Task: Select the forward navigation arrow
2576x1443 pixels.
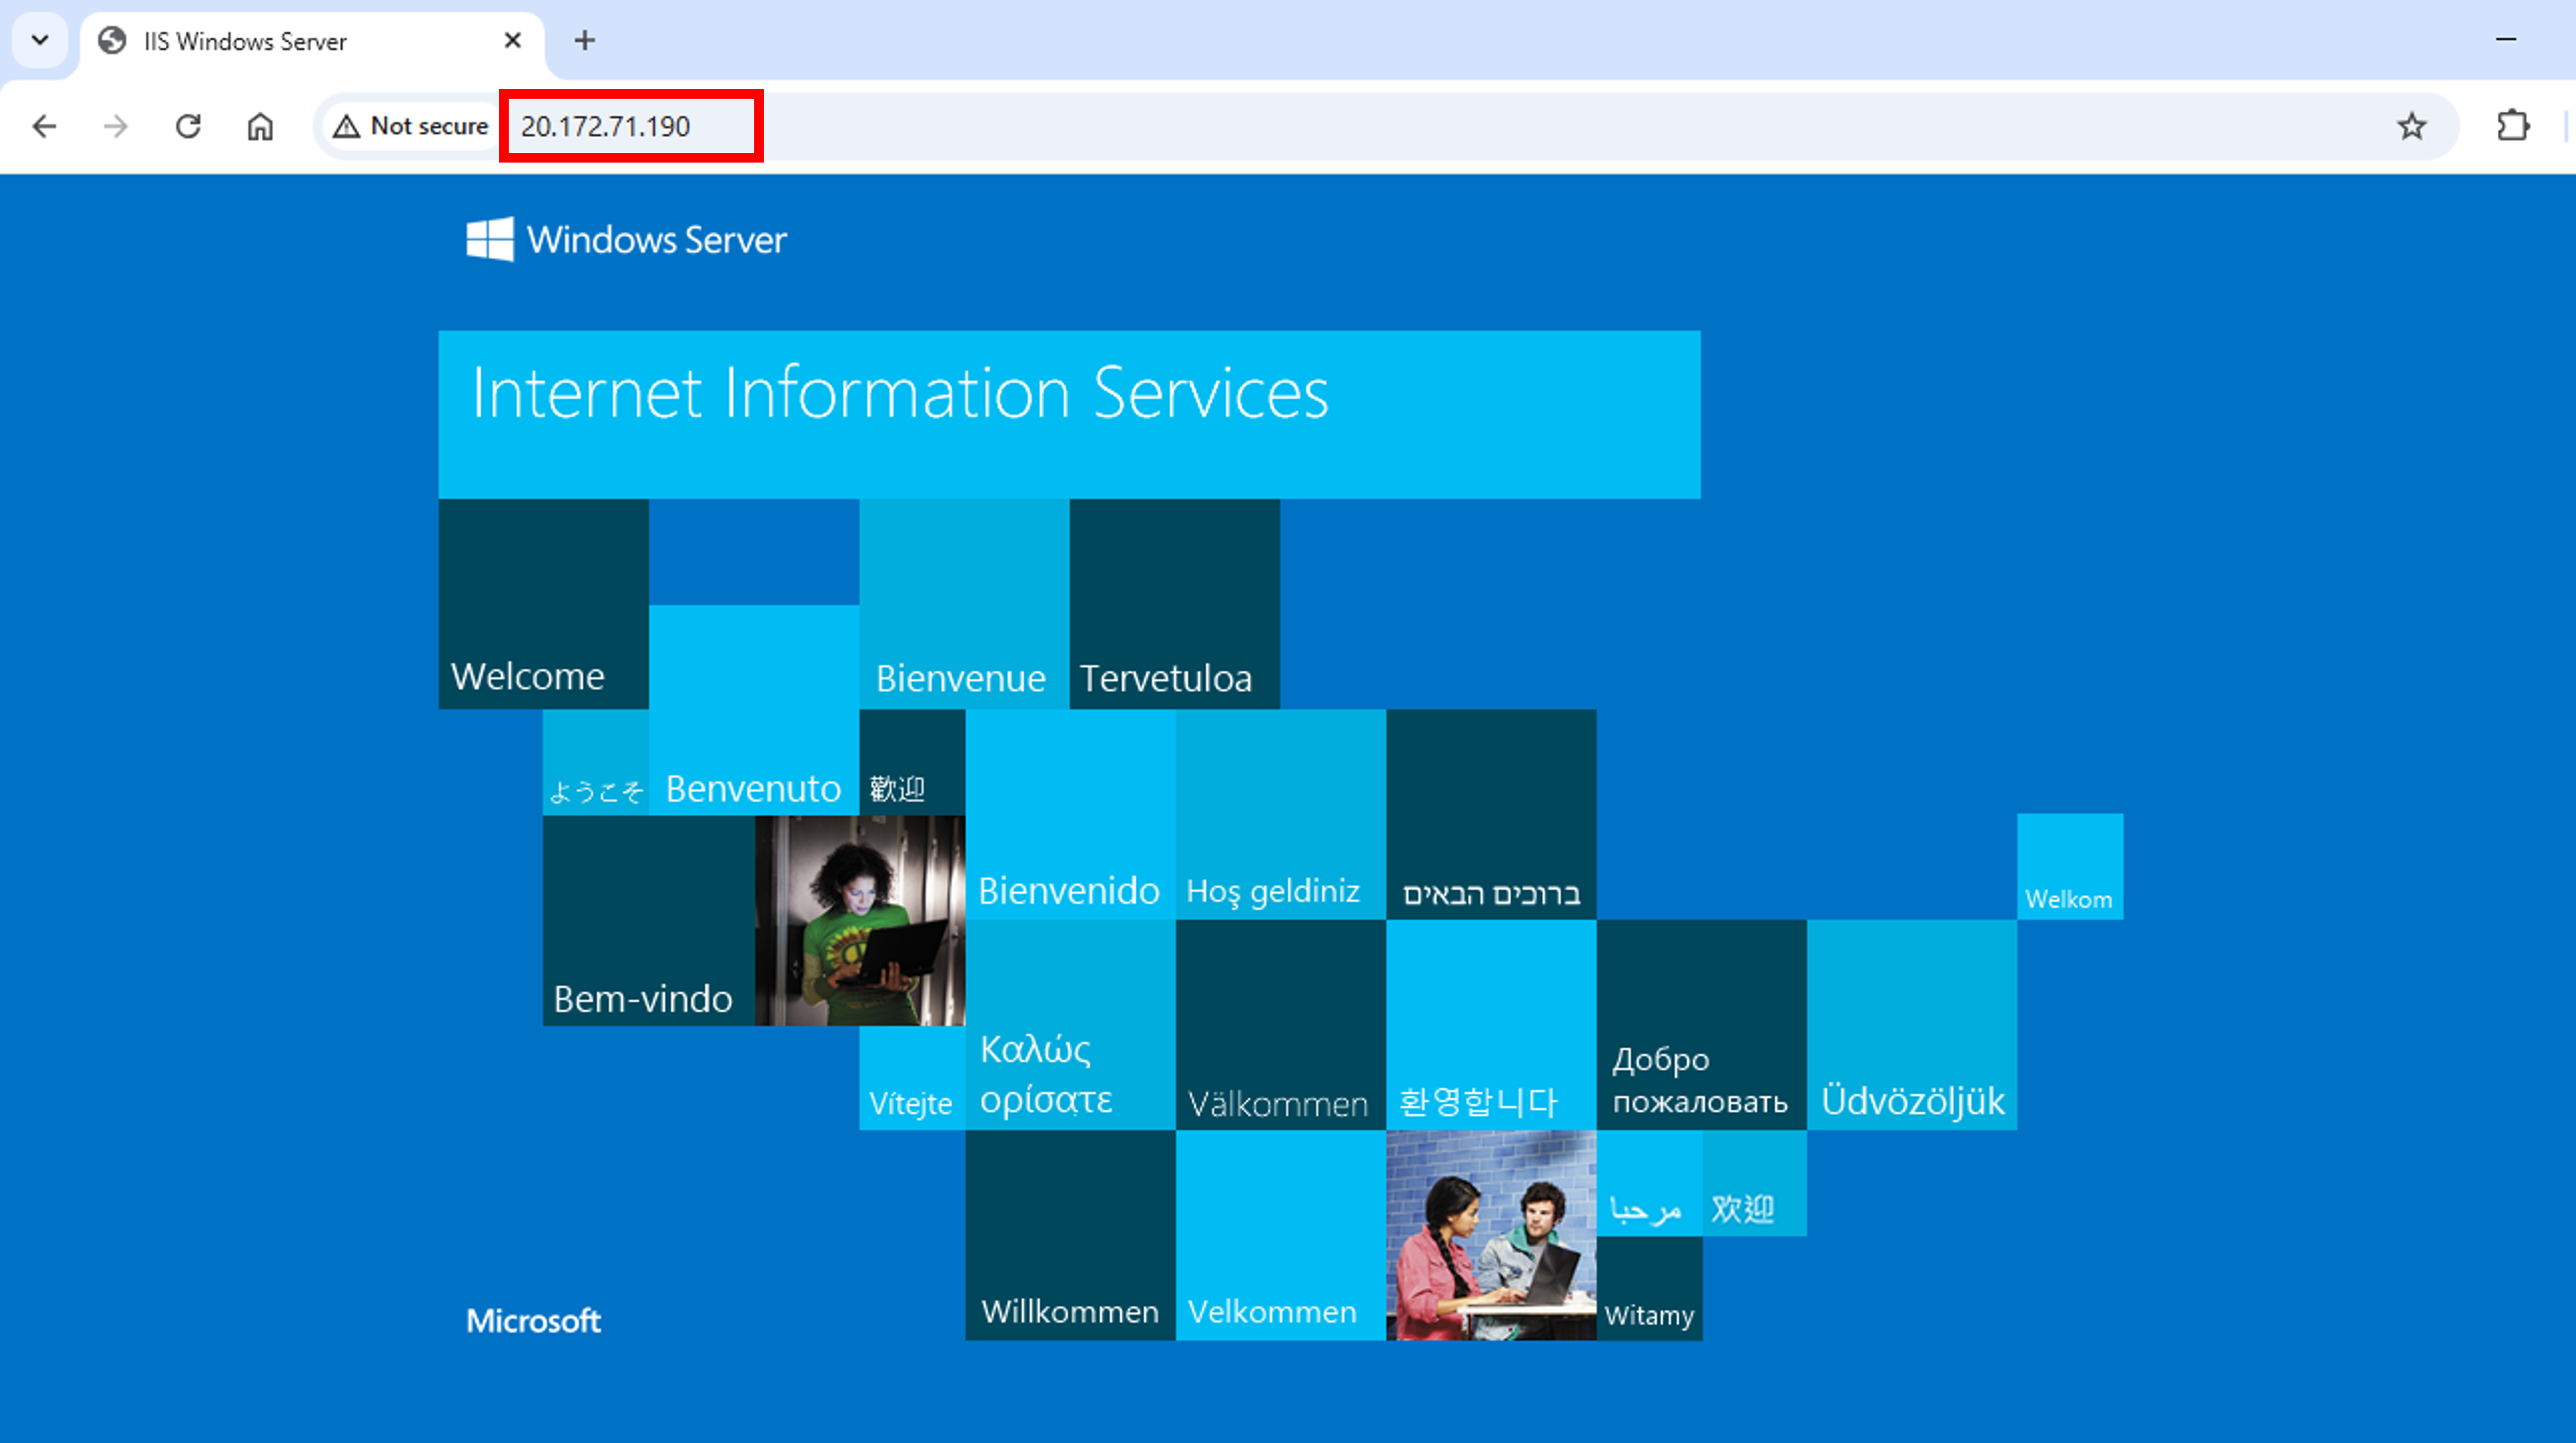Action: [115, 126]
